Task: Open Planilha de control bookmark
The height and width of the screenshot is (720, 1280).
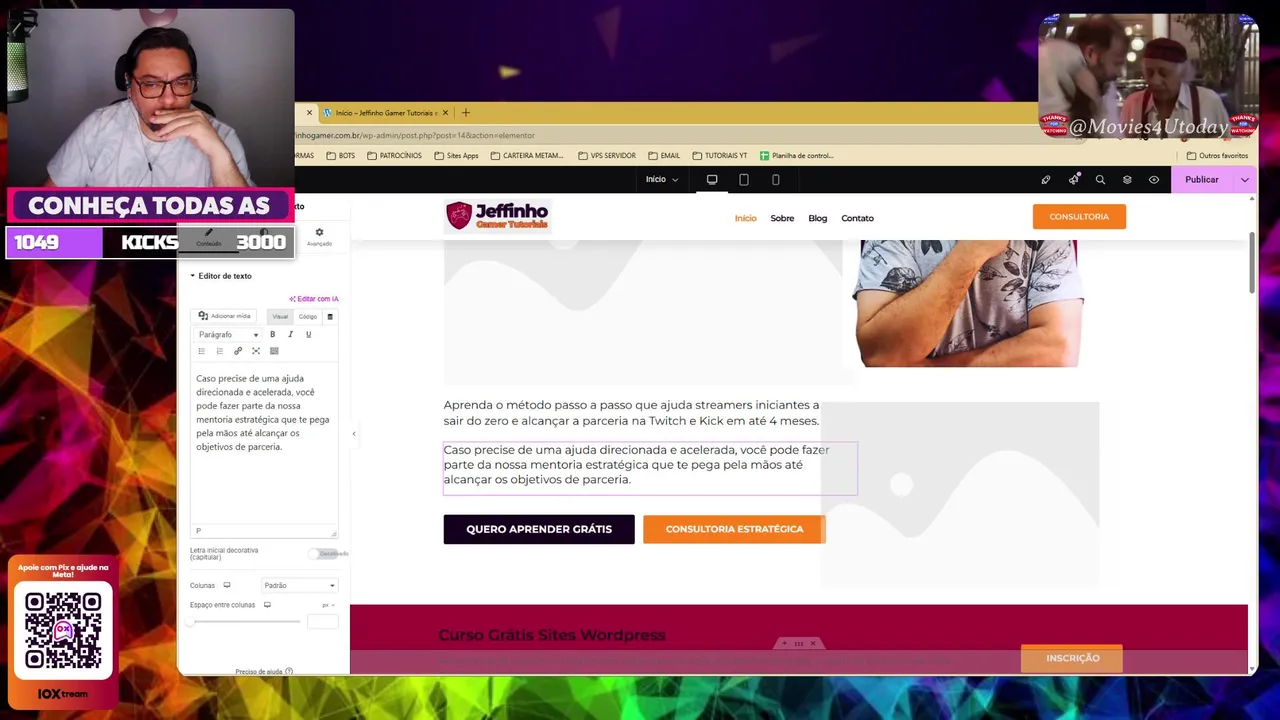Action: [796, 156]
